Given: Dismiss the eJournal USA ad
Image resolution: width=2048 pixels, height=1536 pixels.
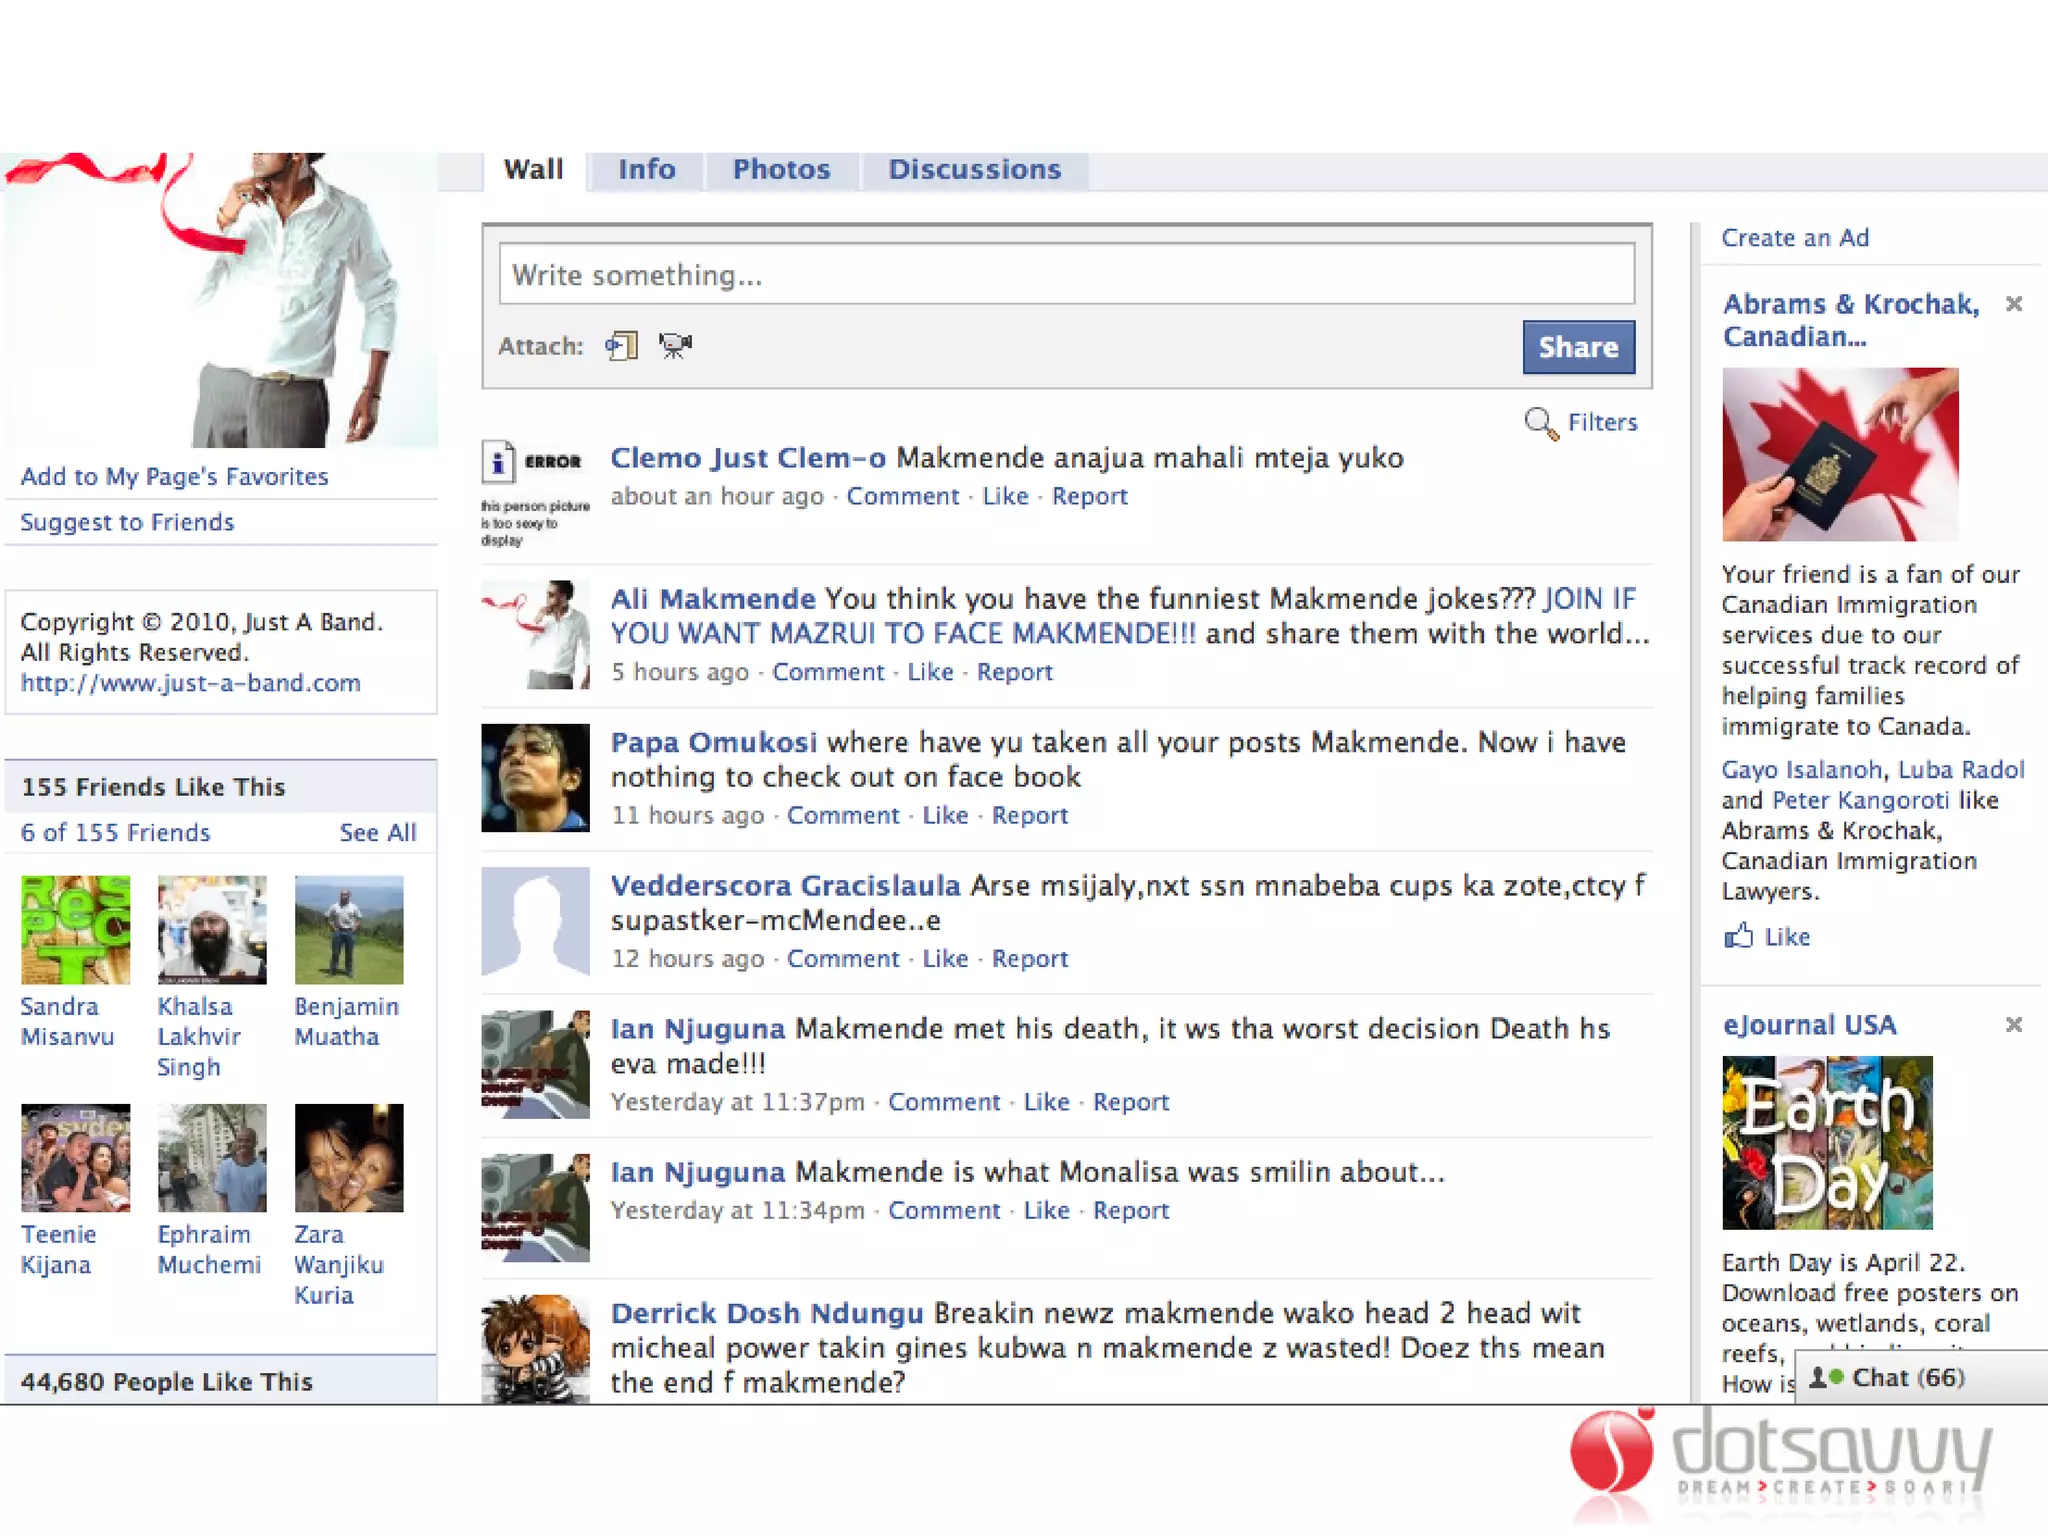Looking at the screenshot, I should (x=2014, y=1024).
